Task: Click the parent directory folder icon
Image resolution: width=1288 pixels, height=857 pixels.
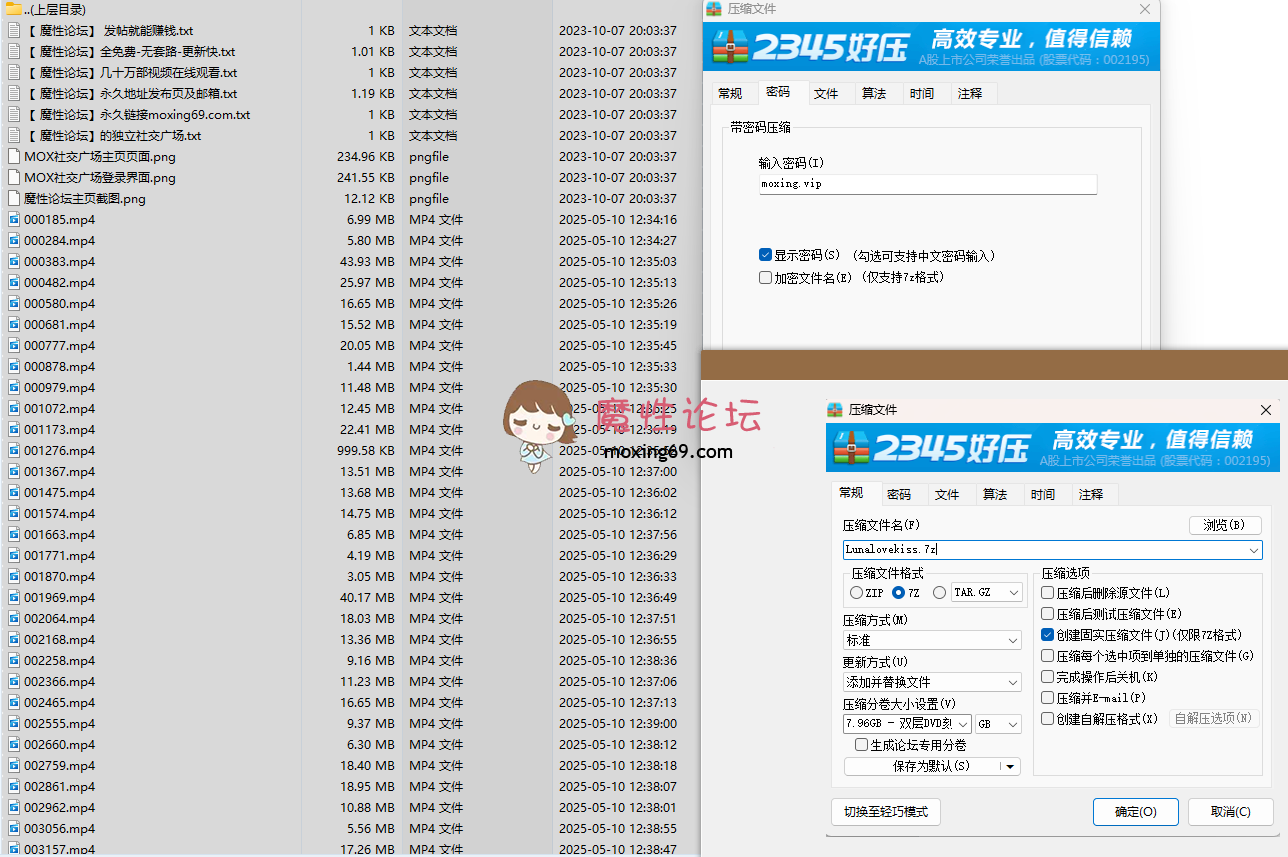Action: click(x=13, y=9)
